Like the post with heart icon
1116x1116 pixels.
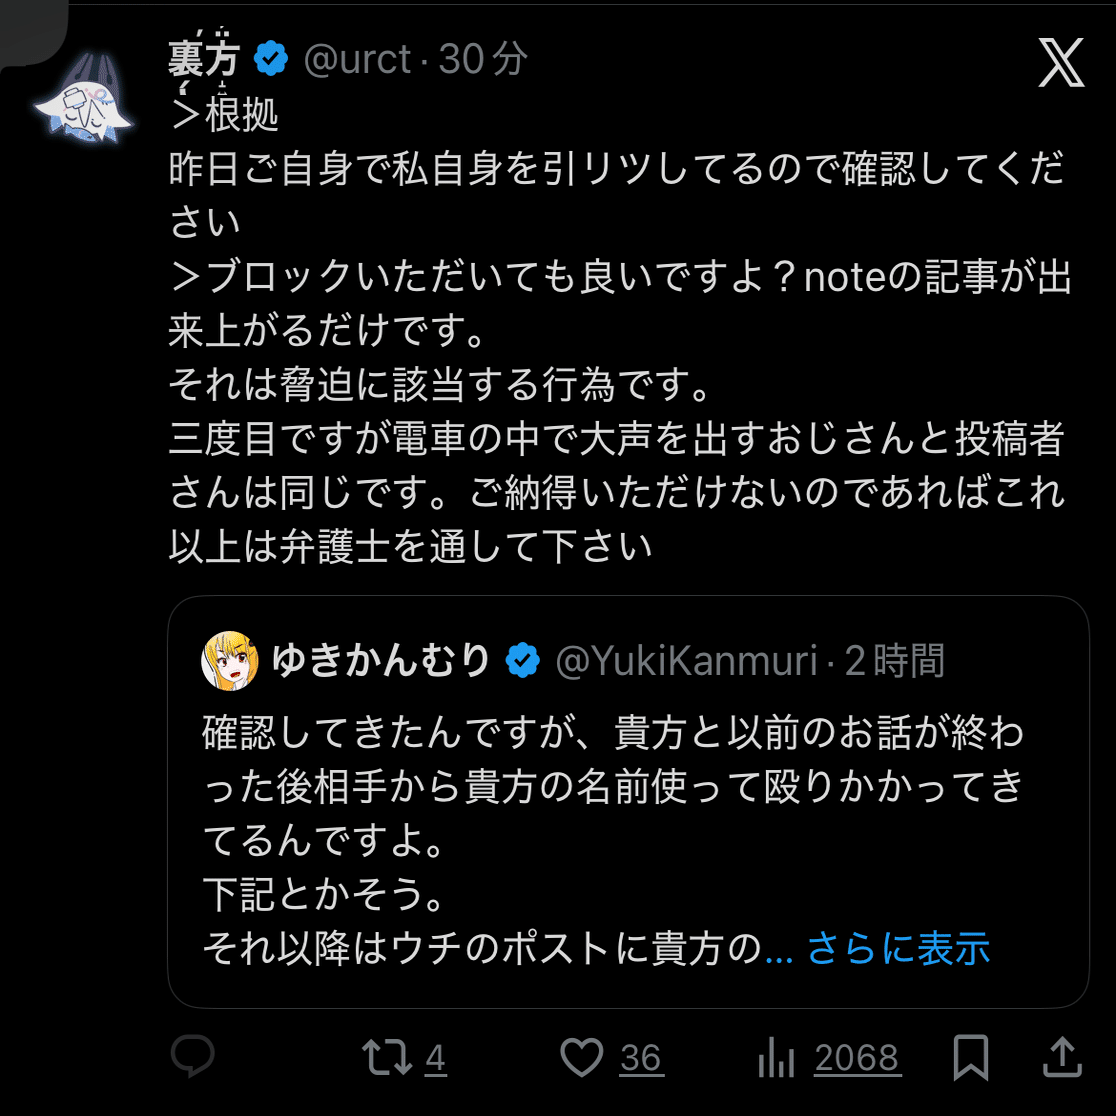click(582, 1057)
